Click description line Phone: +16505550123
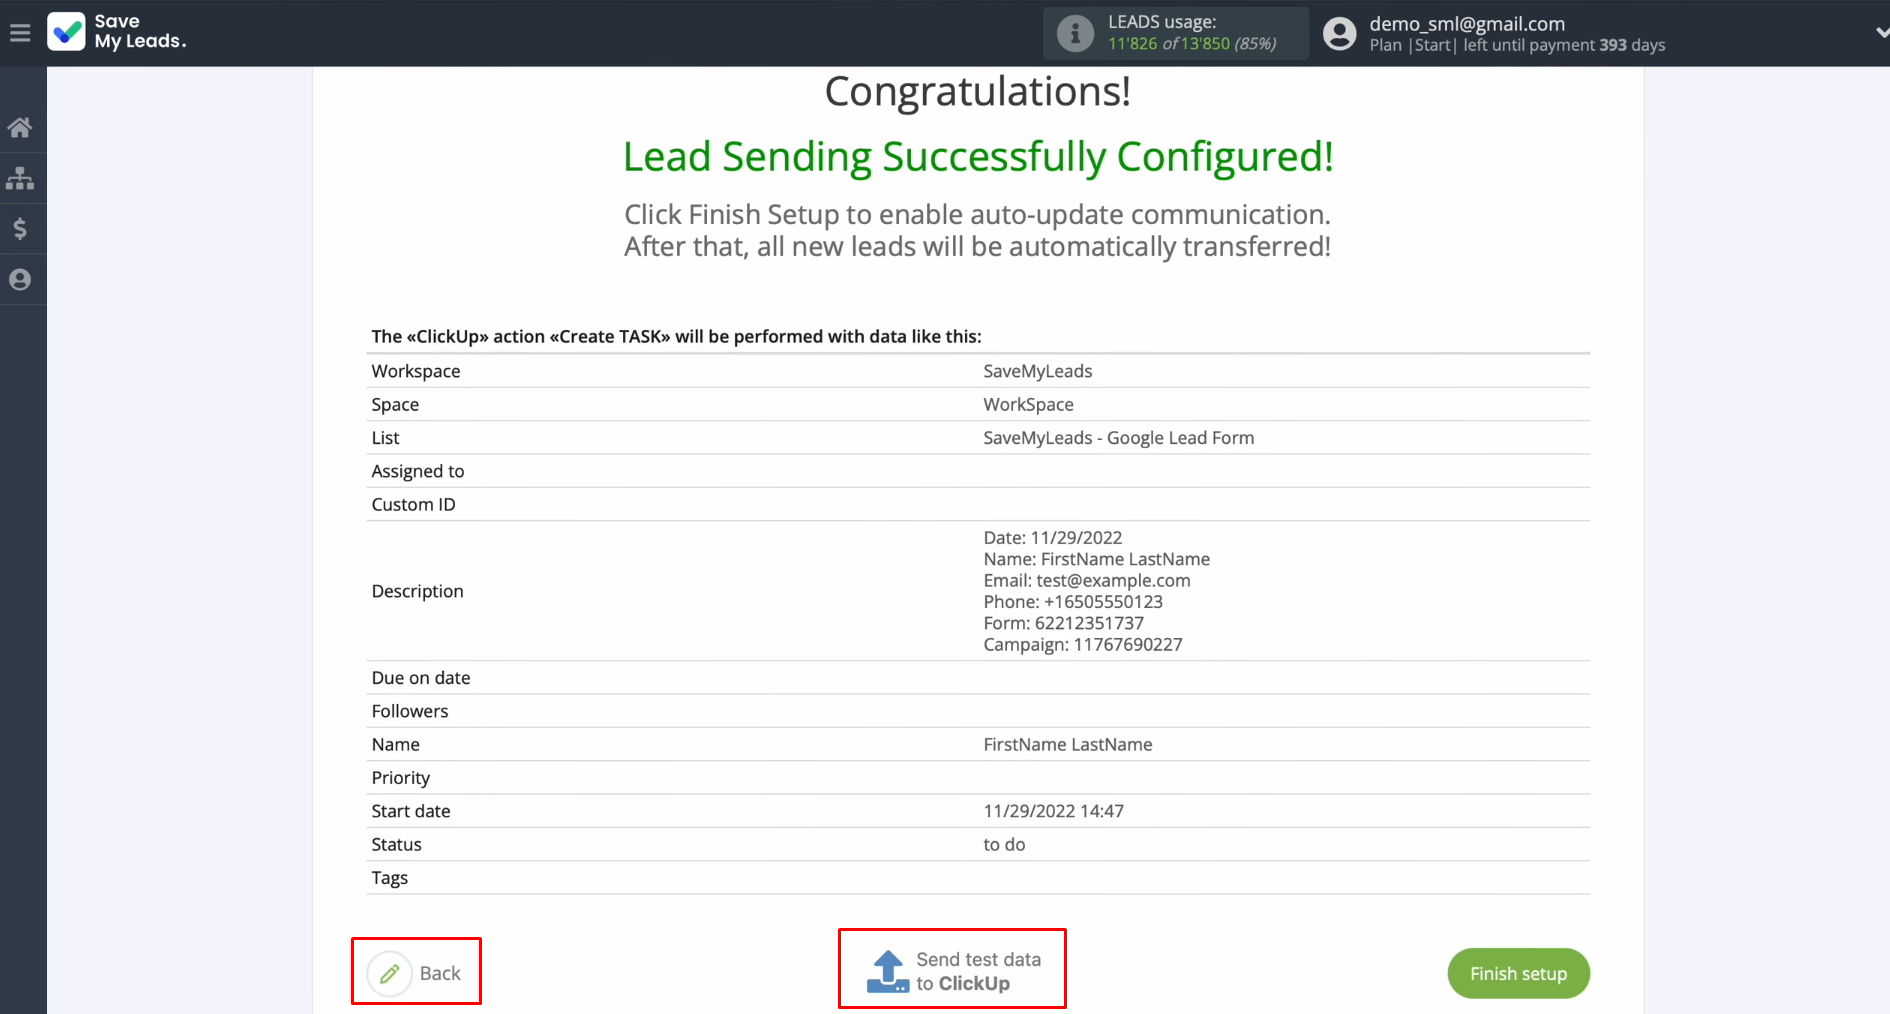Image resolution: width=1890 pixels, height=1014 pixels. pyautogui.click(x=1072, y=601)
